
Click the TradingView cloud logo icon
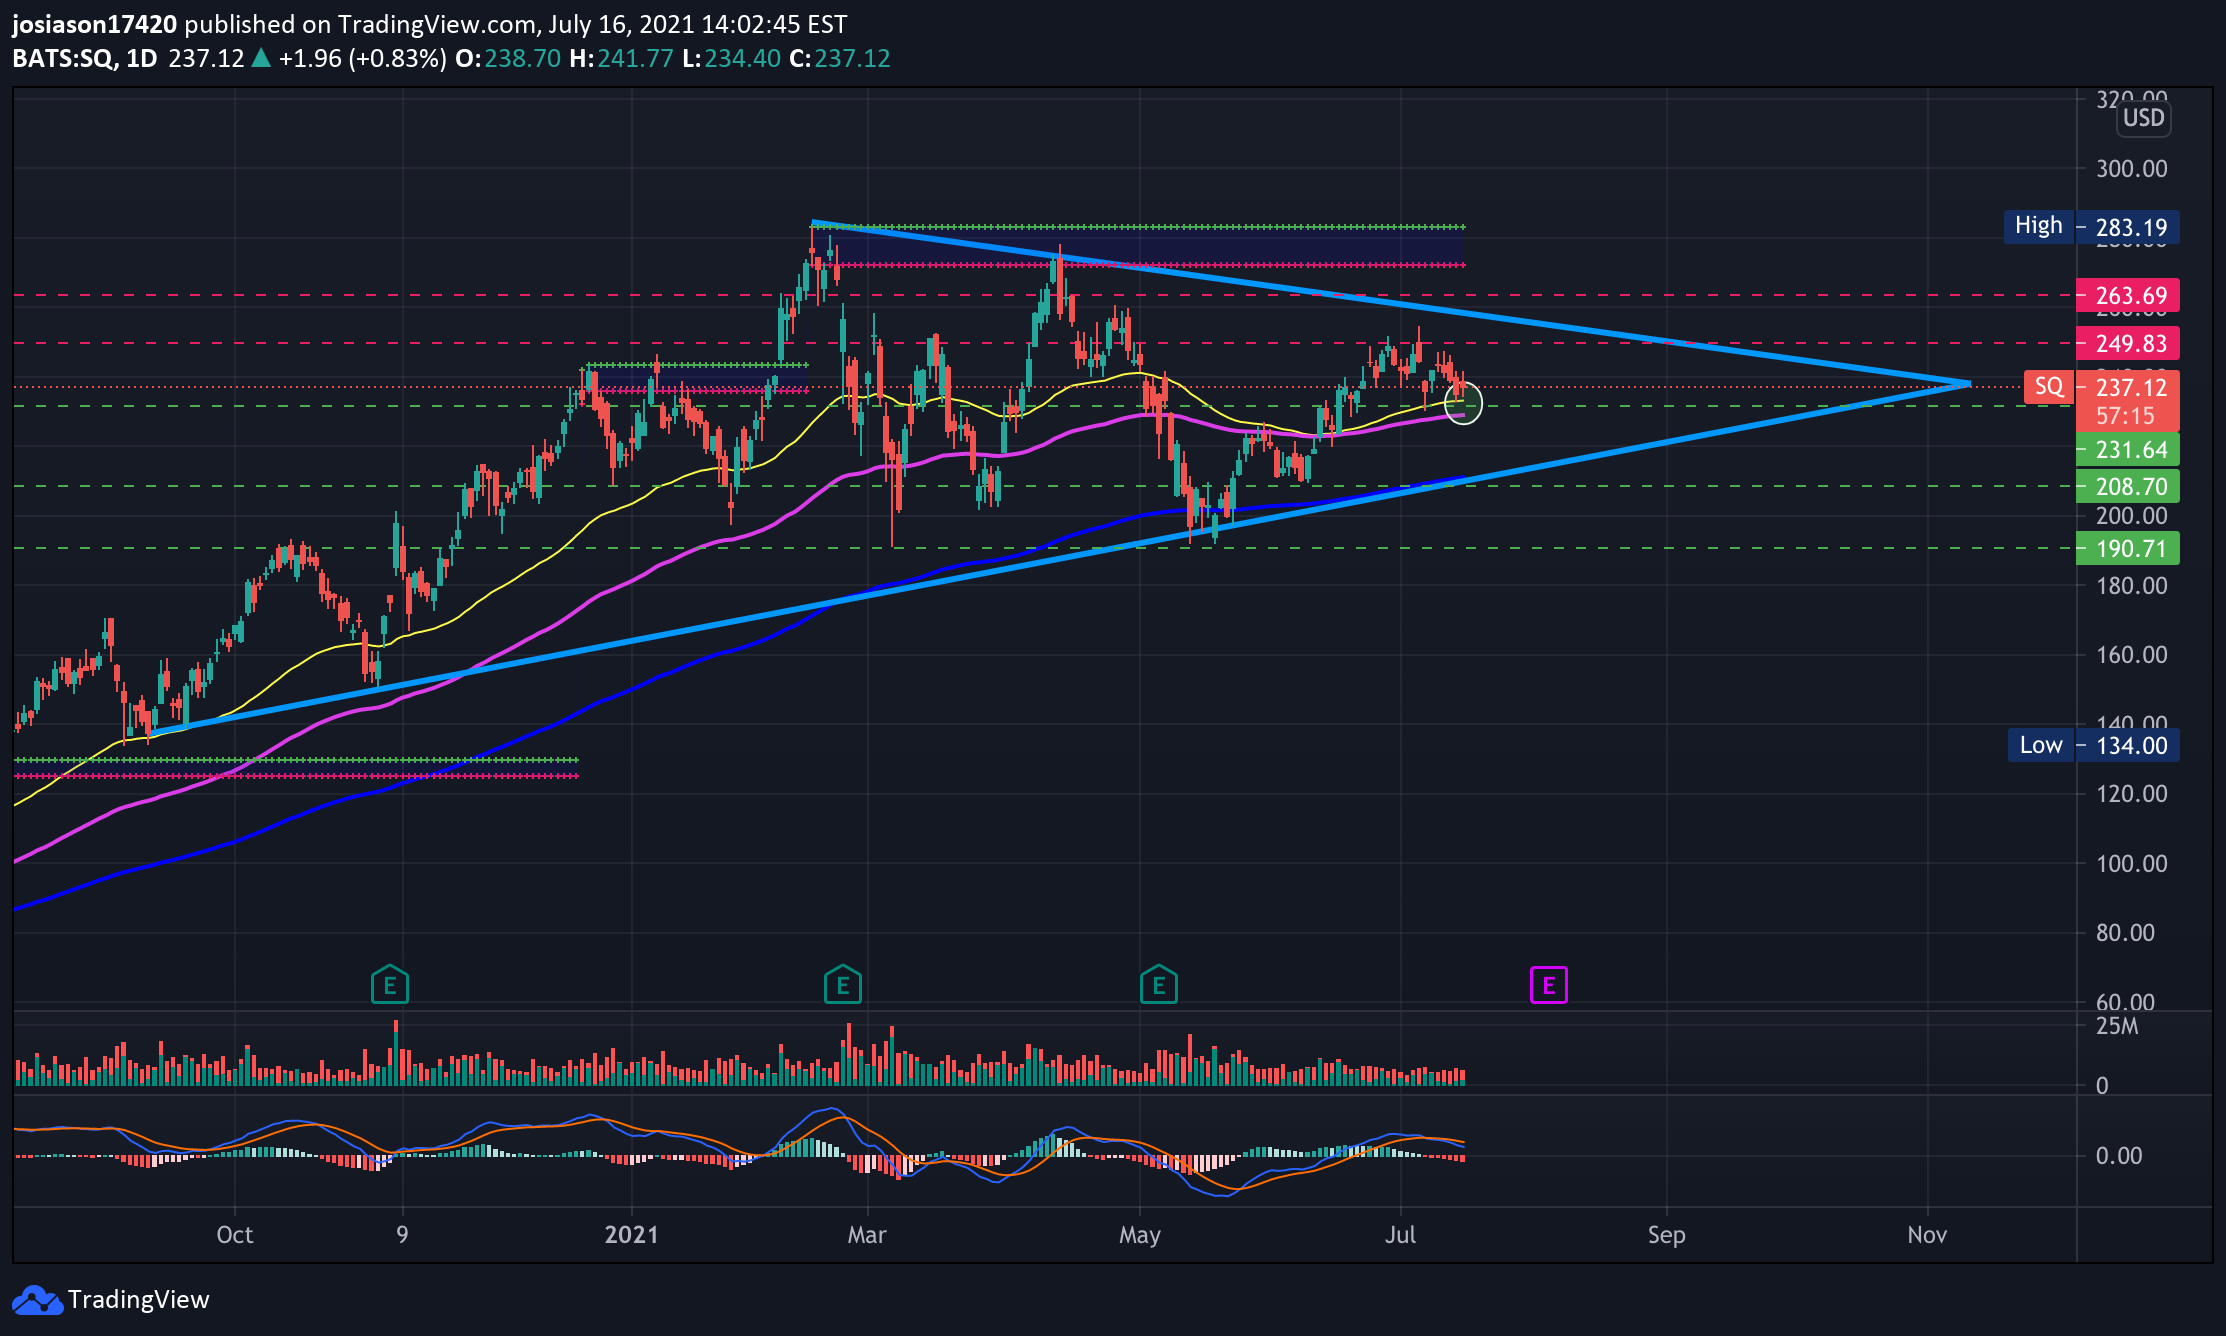click(x=36, y=1300)
